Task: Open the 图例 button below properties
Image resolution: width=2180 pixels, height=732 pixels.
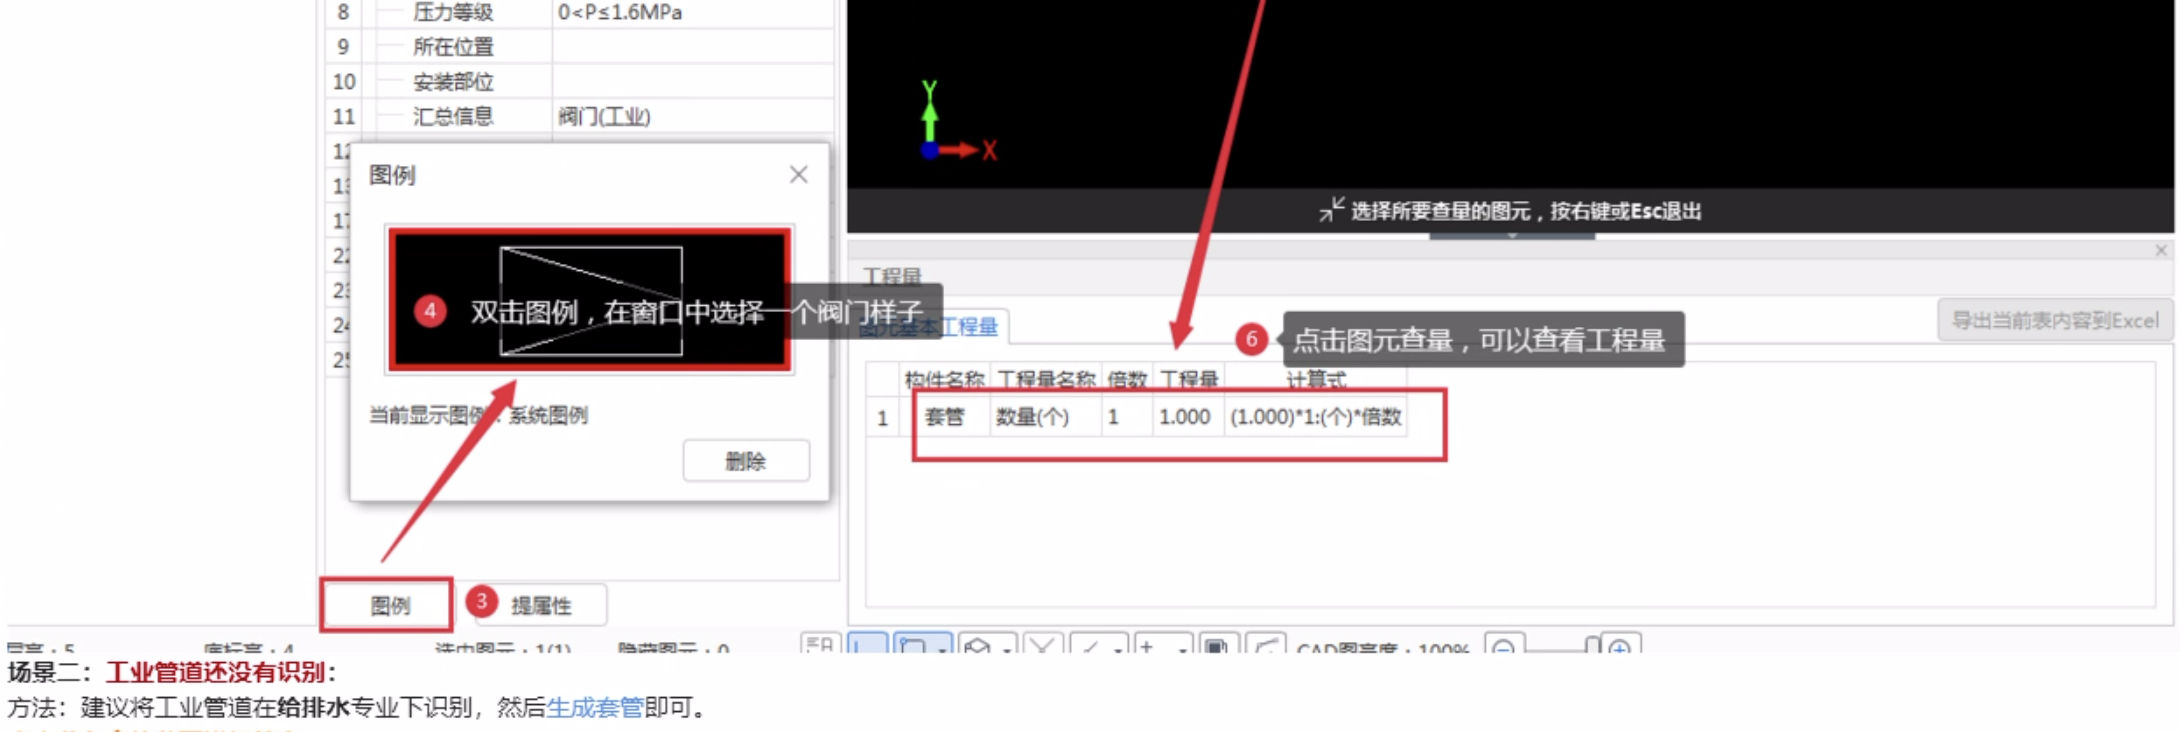Action: (388, 605)
